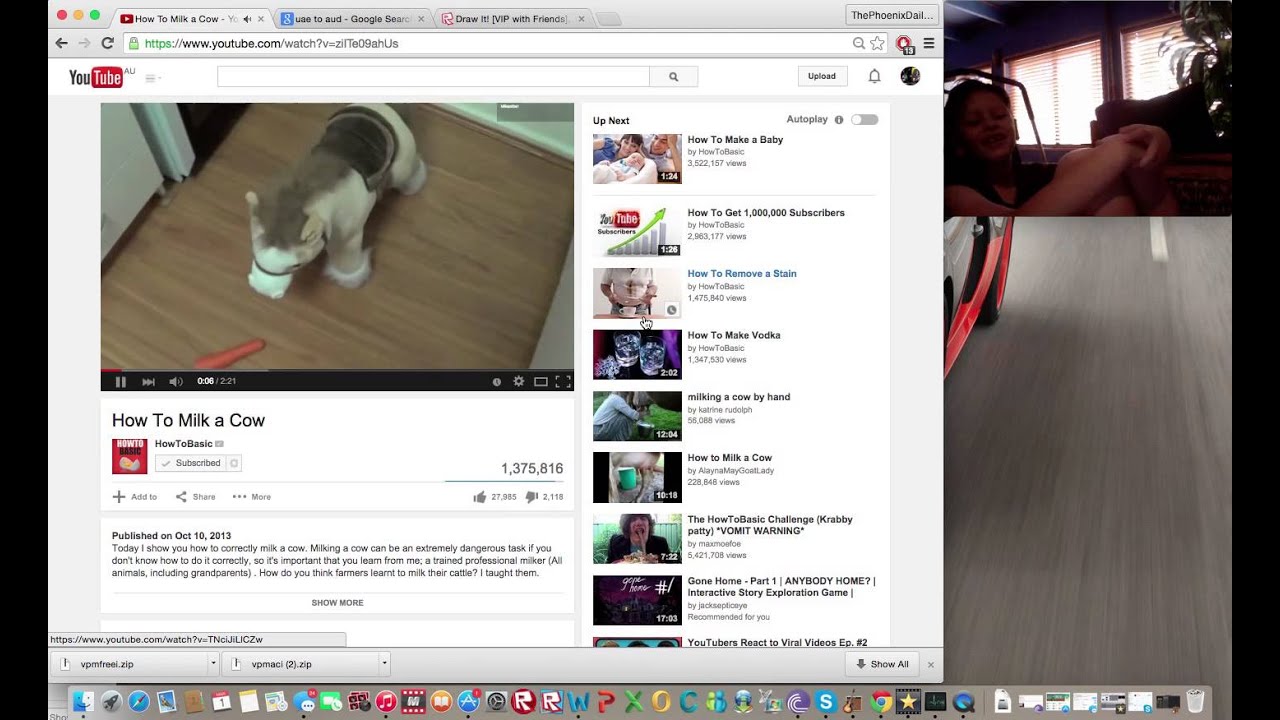Enter fullscreen in the video player

(x=563, y=381)
